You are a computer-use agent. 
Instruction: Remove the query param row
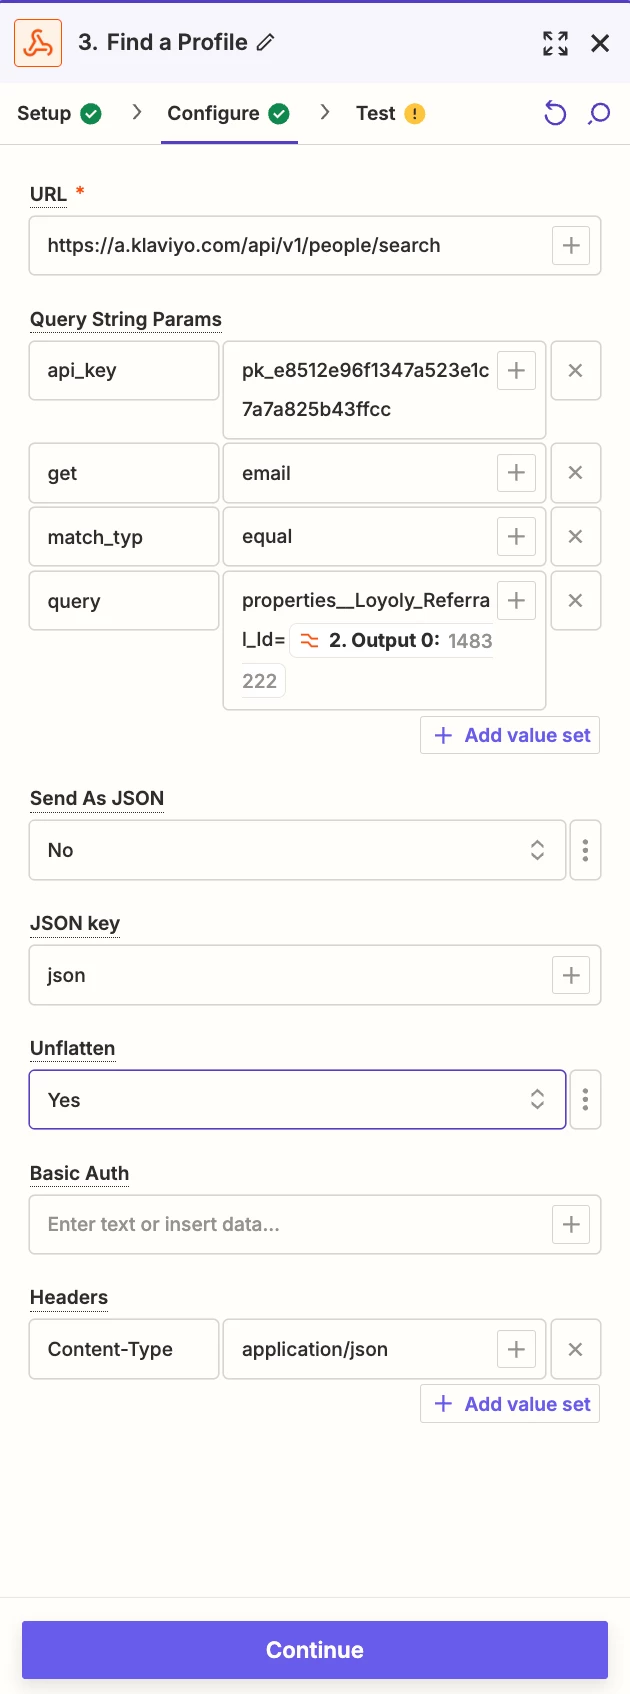coord(575,601)
